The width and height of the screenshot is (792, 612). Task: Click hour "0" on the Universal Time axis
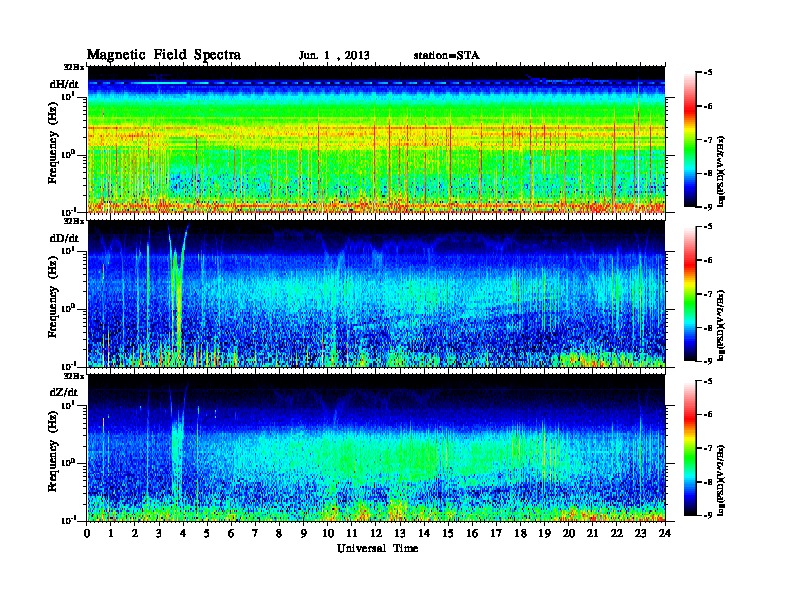tap(87, 534)
